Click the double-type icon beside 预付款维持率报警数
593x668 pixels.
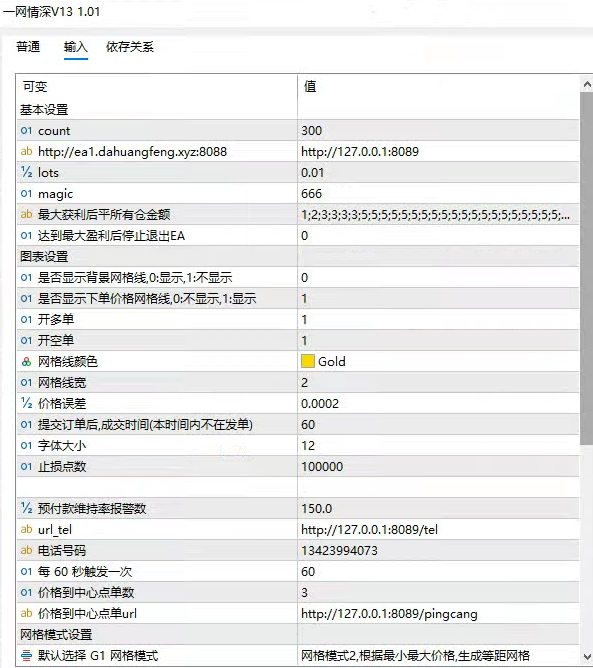point(26,508)
